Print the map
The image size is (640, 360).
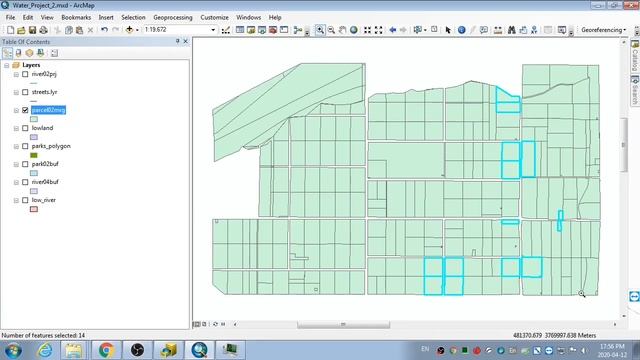[x=43, y=30]
